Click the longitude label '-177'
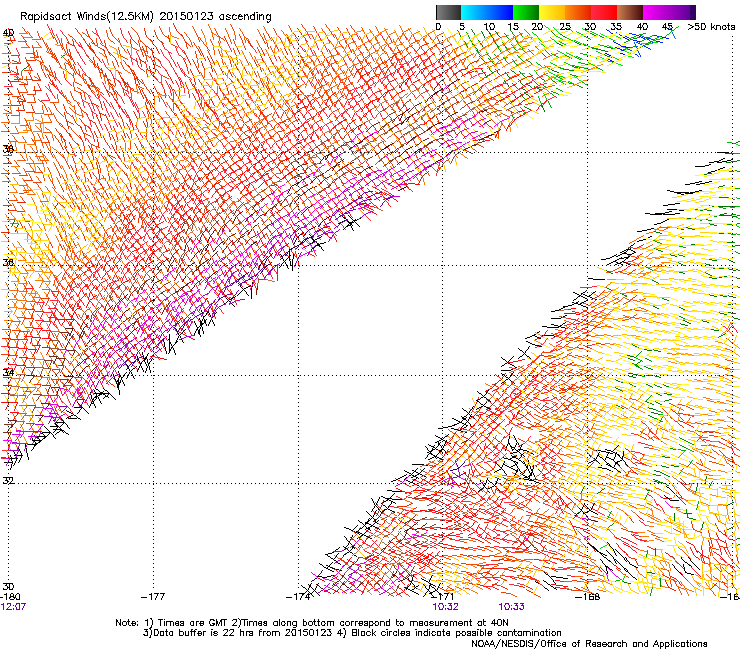 point(153,597)
